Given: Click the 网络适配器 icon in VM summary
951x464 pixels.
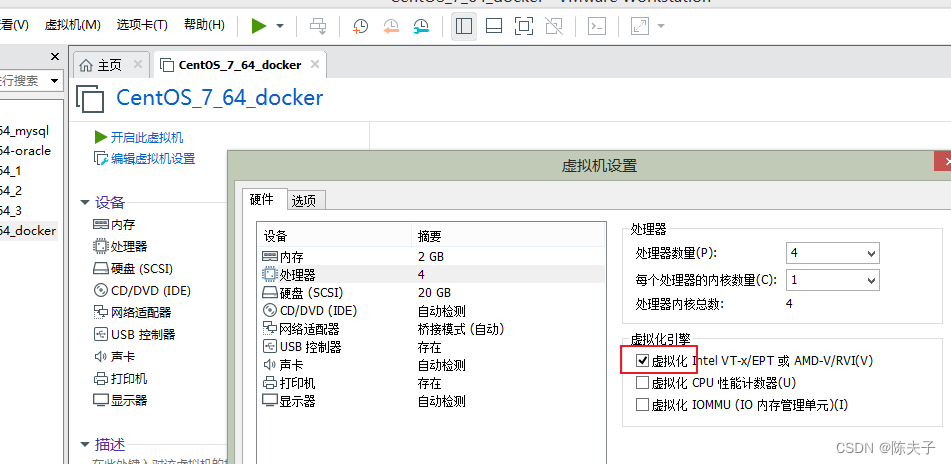Looking at the screenshot, I should 101,312.
